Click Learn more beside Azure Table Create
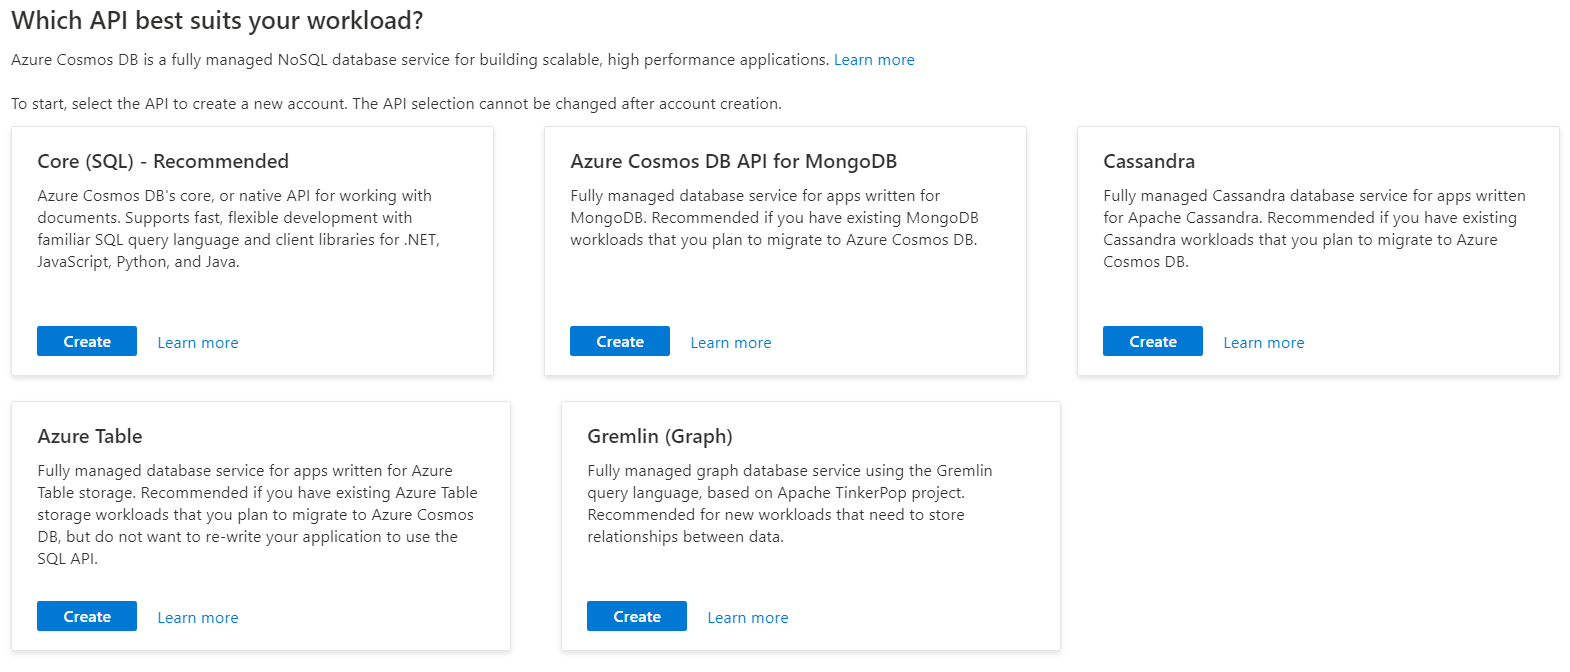 [x=198, y=618]
